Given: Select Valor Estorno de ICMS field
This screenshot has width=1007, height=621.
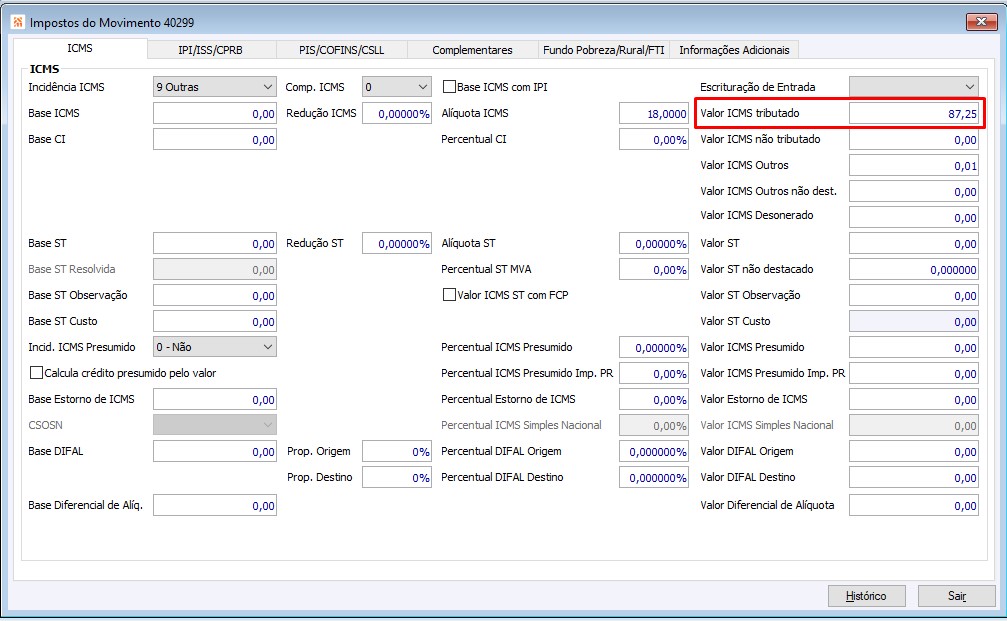Looking at the screenshot, I should click(914, 399).
